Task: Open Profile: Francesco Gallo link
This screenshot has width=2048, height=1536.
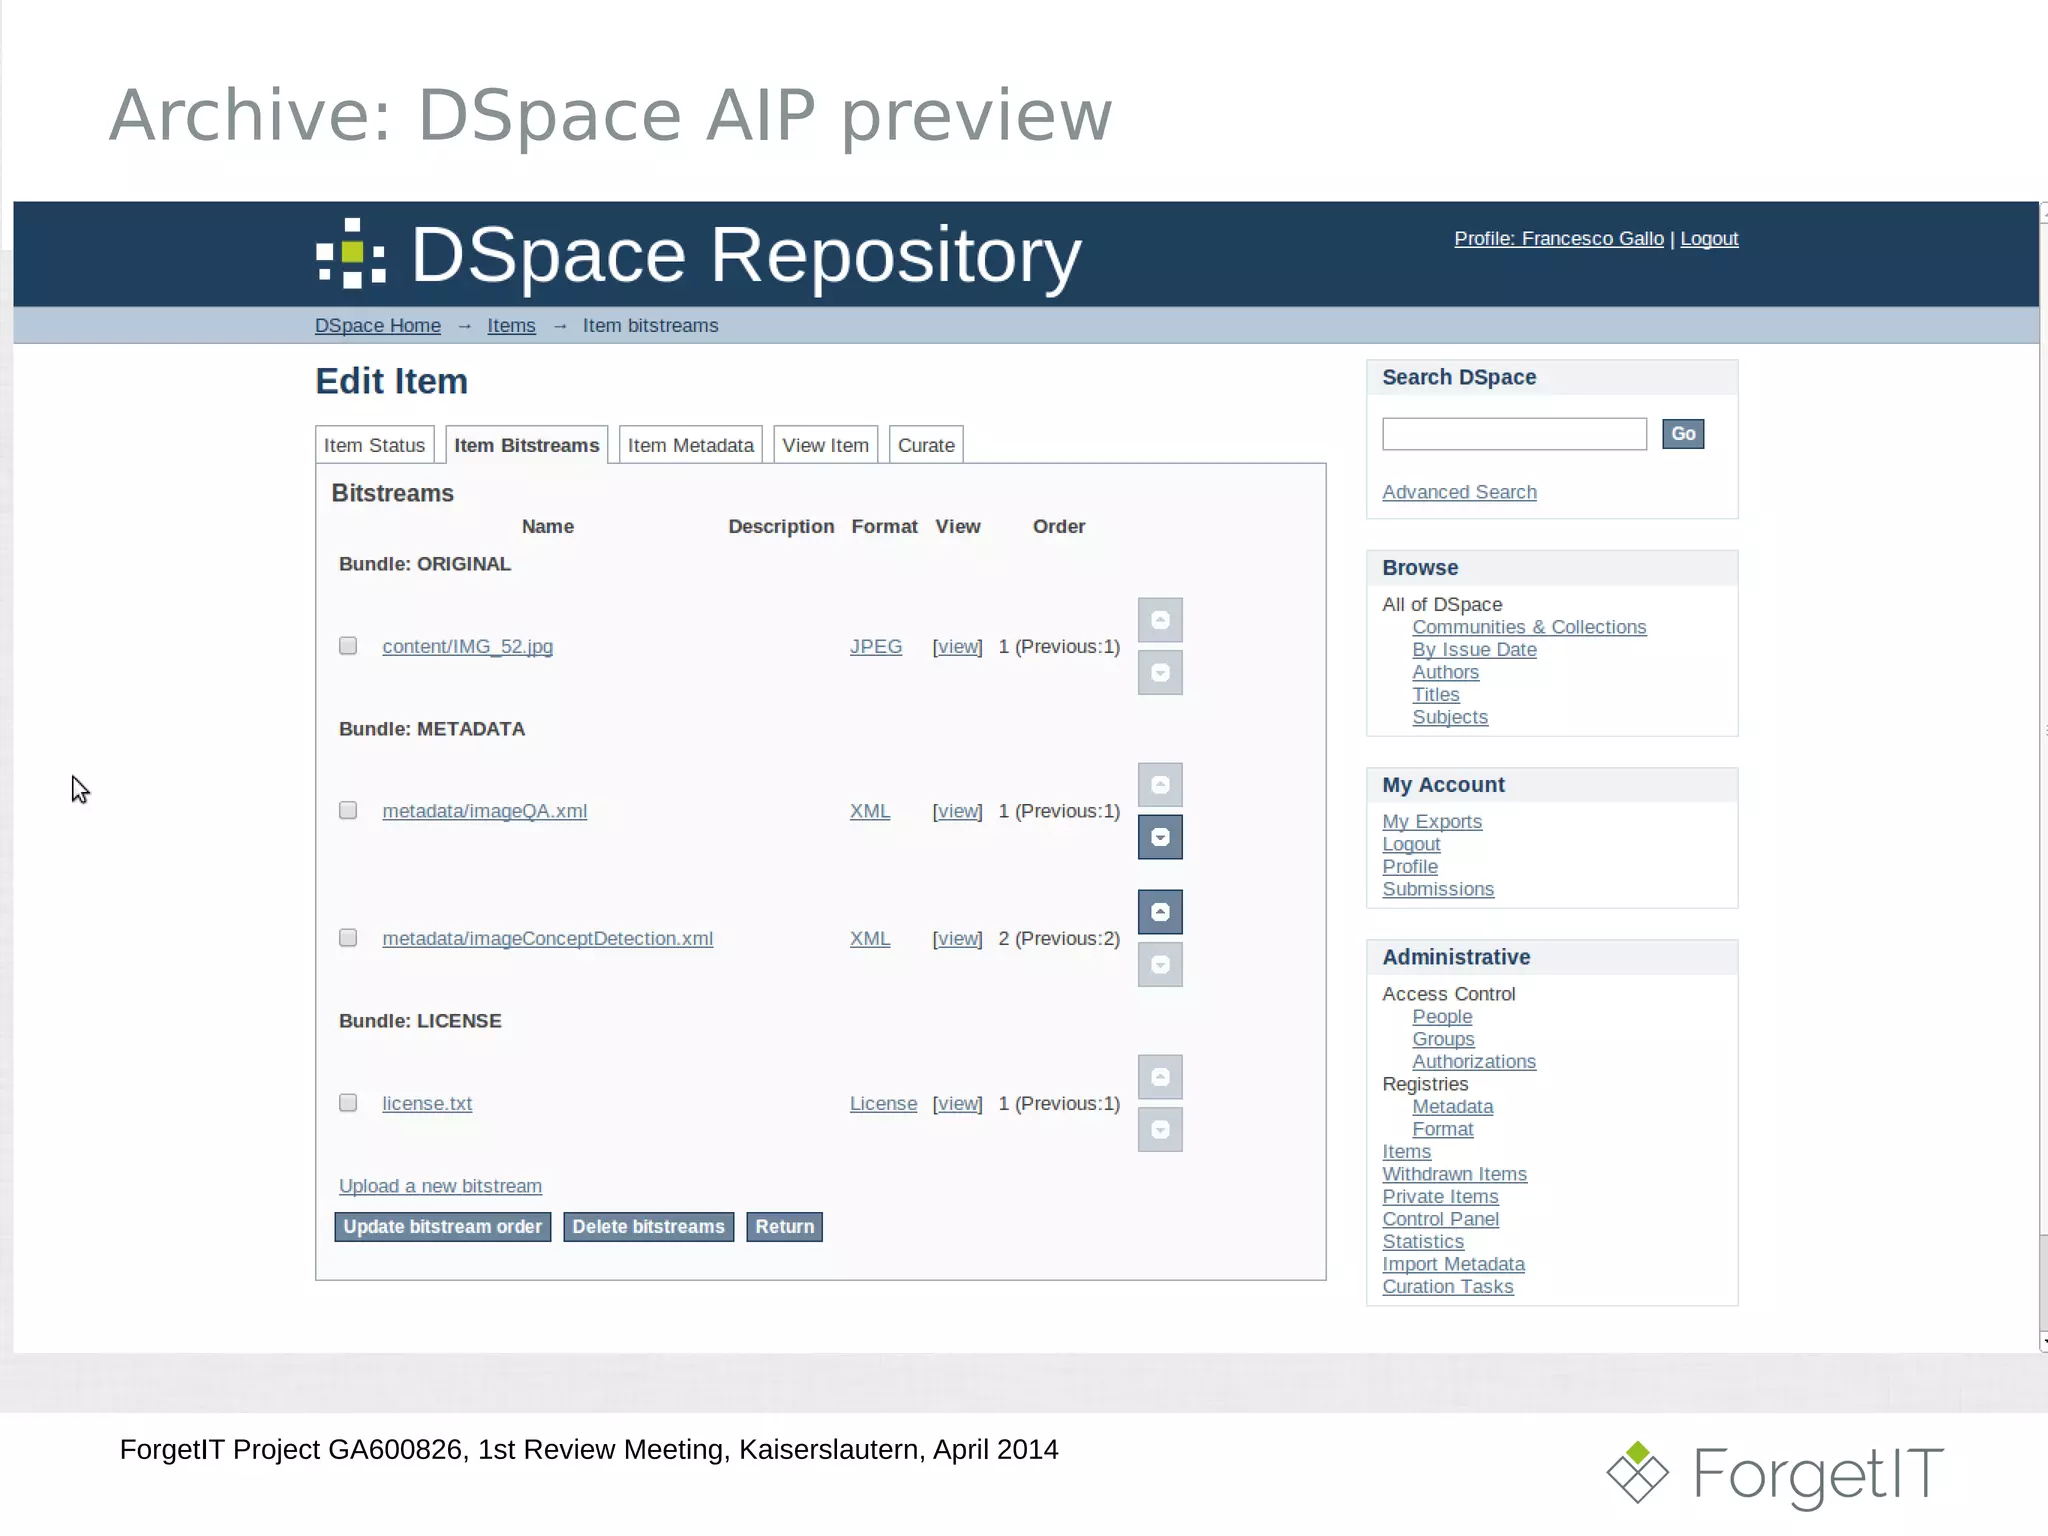Action: point(1559,239)
